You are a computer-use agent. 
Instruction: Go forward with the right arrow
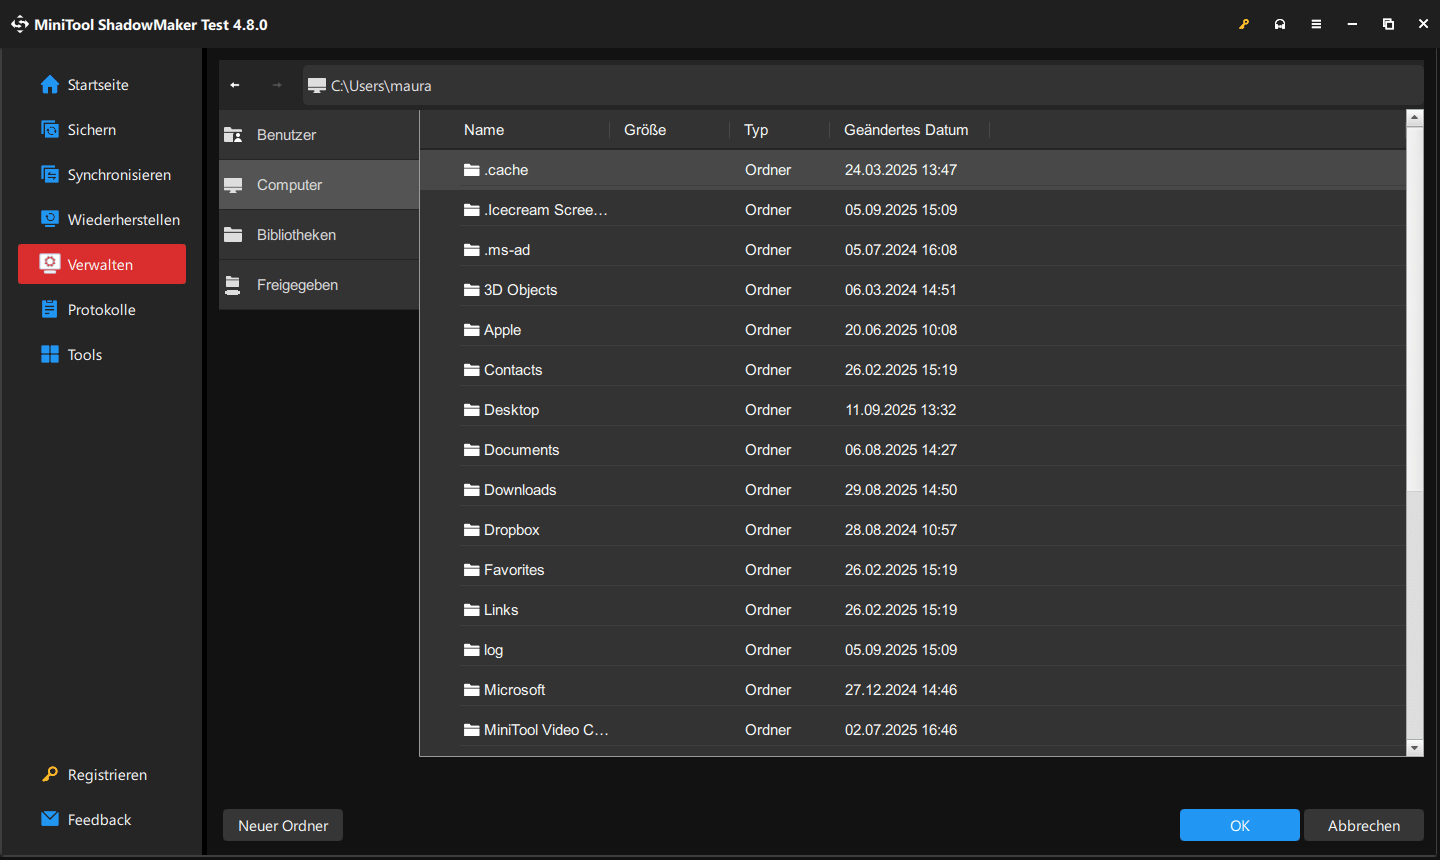point(277,85)
